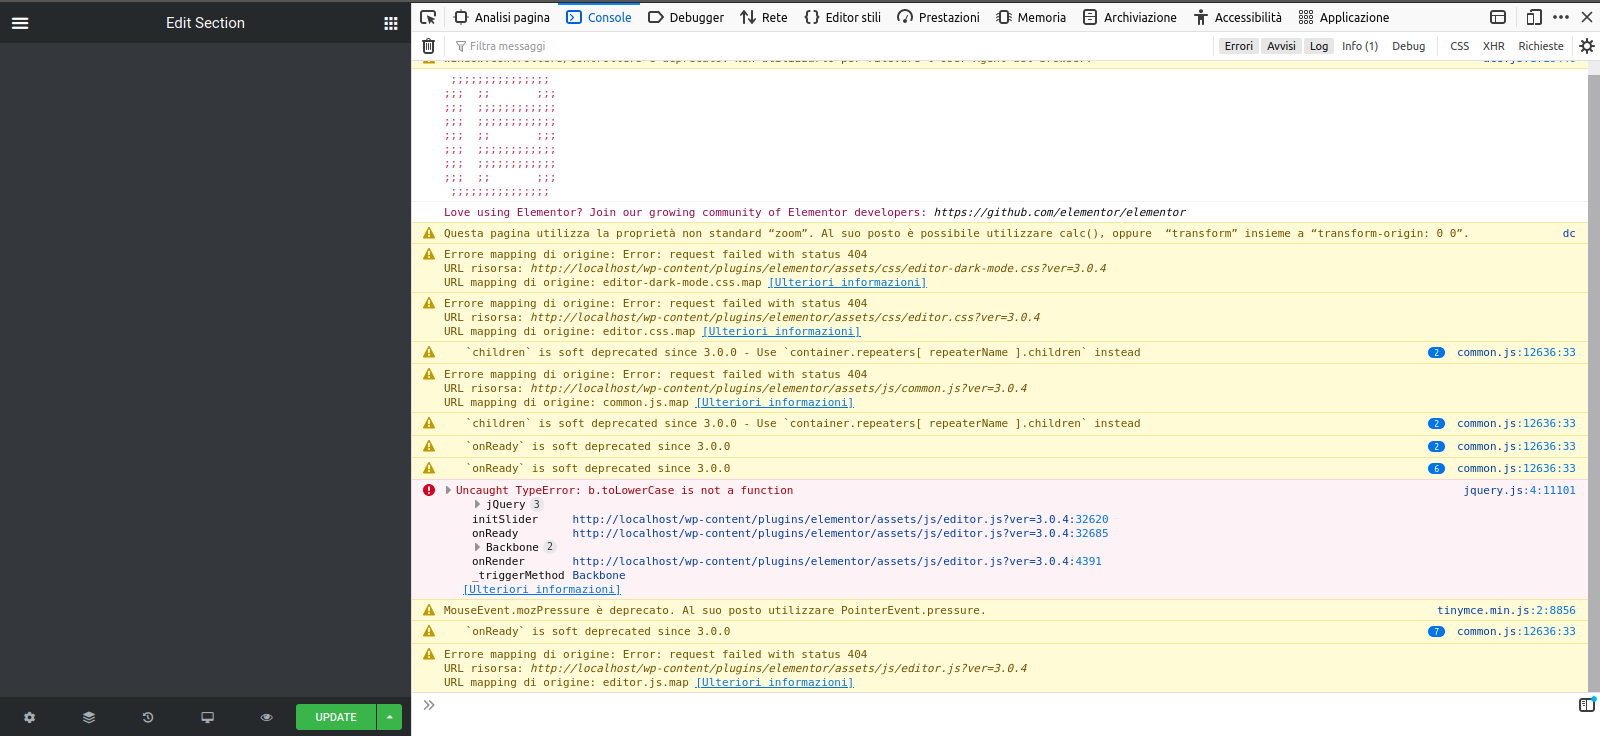
Task: Open onReady editor.js:32685 source link
Action: [x=840, y=533]
